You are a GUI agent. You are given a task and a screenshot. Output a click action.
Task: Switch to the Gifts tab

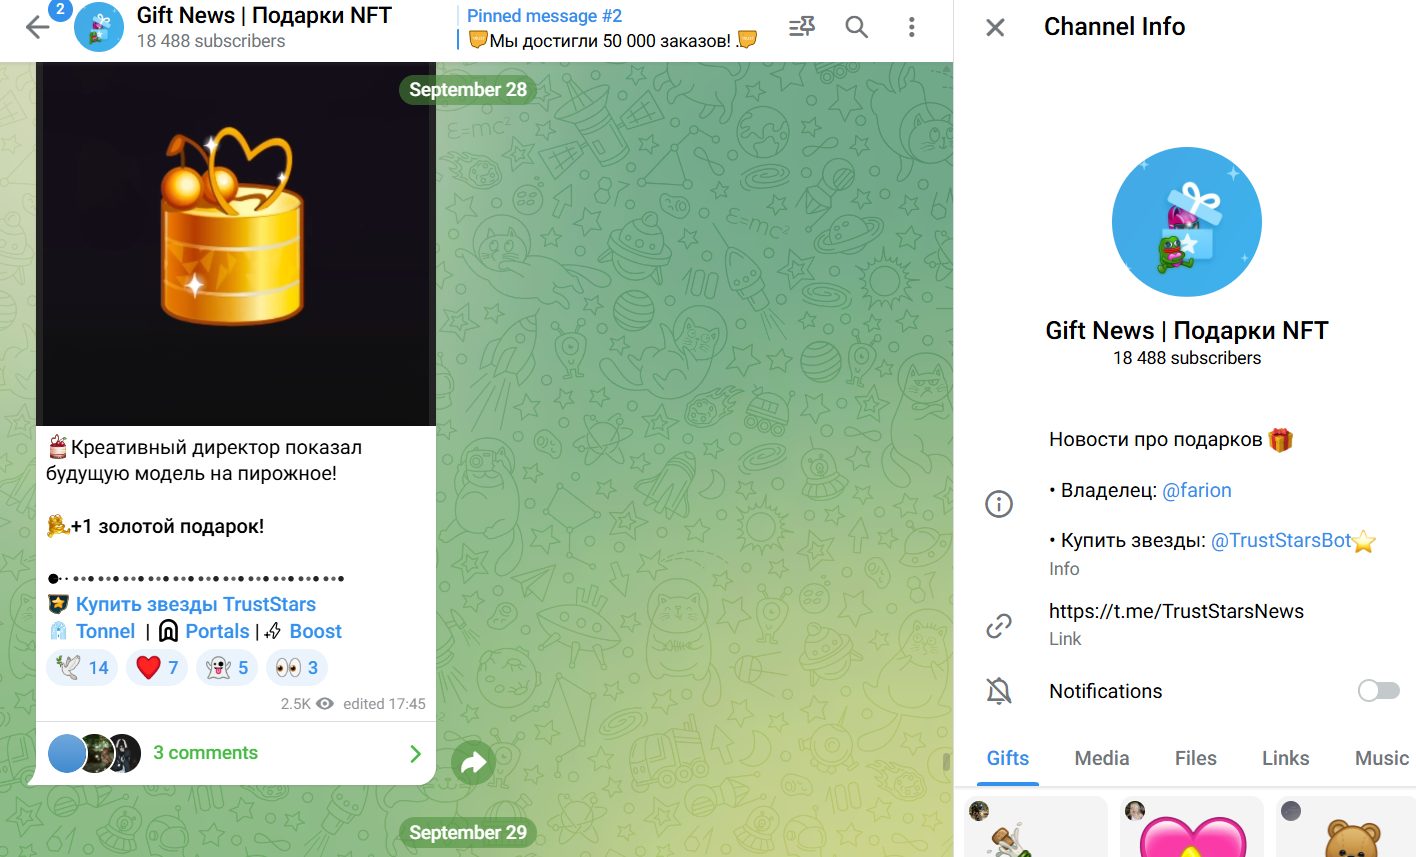1007,758
